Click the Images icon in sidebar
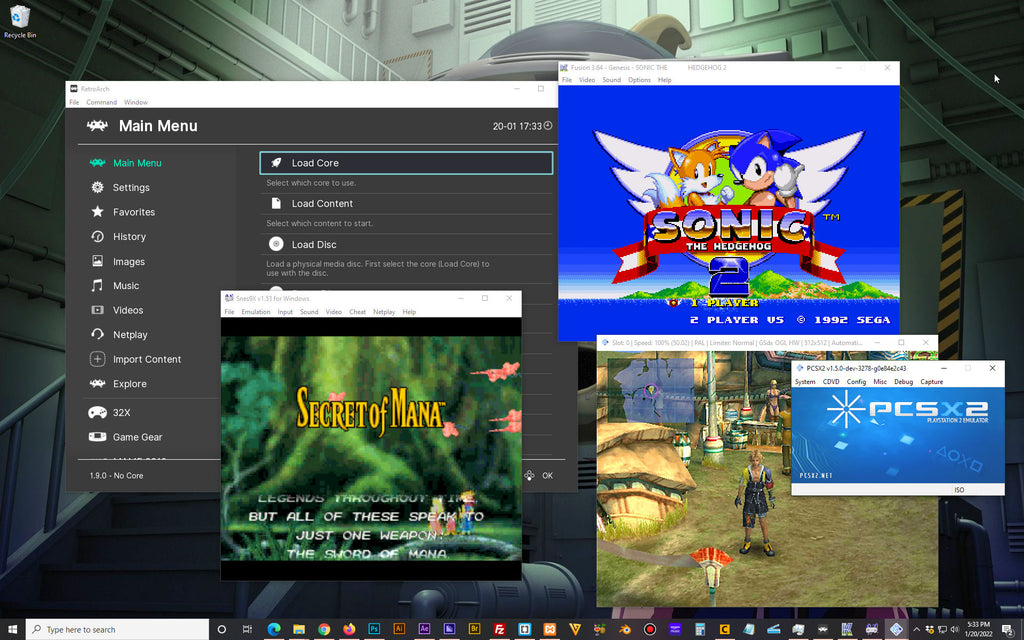Viewport: 1024px width, 640px height. (x=97, y=261)
